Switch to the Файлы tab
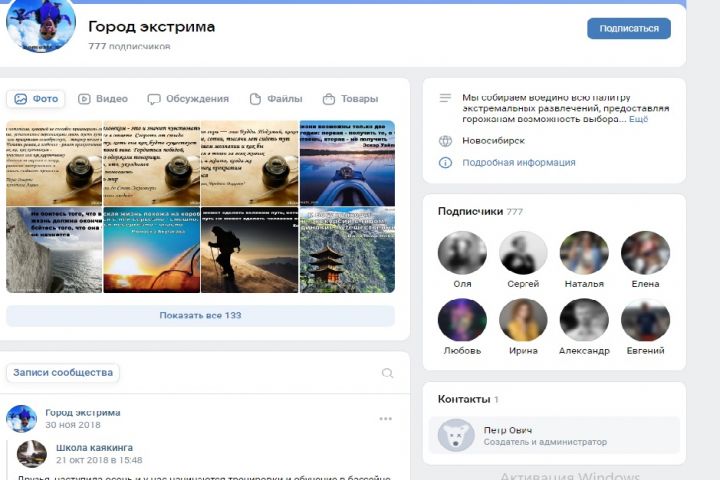The height and width of the screenshot is (480, 720). 276,99
